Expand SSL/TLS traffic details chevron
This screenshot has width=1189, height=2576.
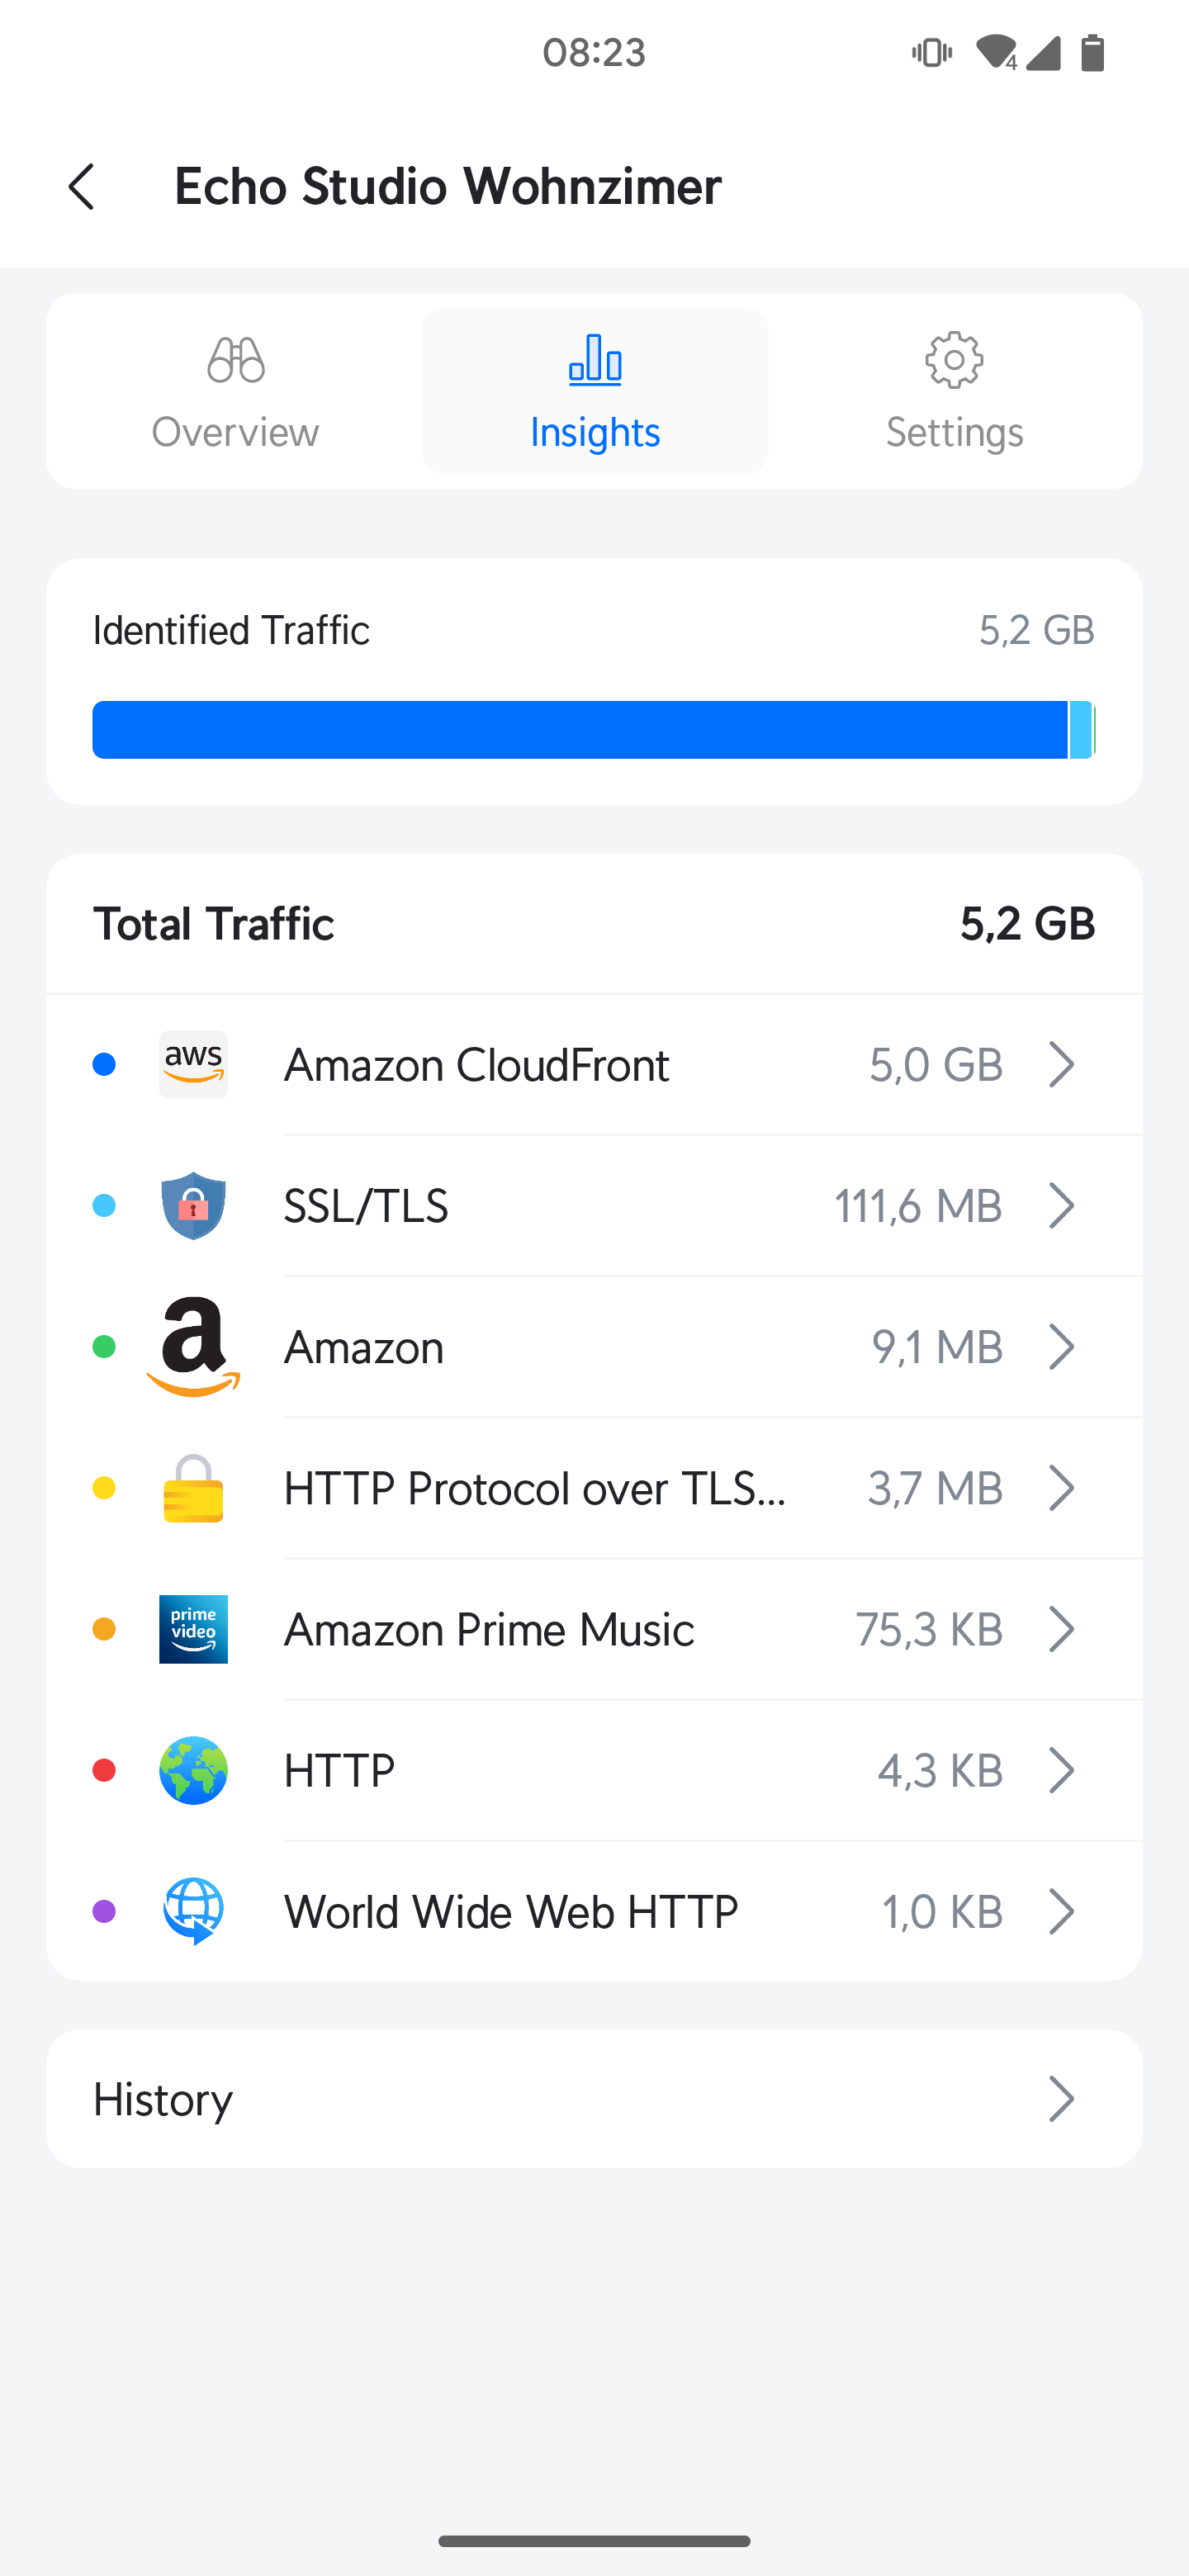(x=1061, y=1206)
